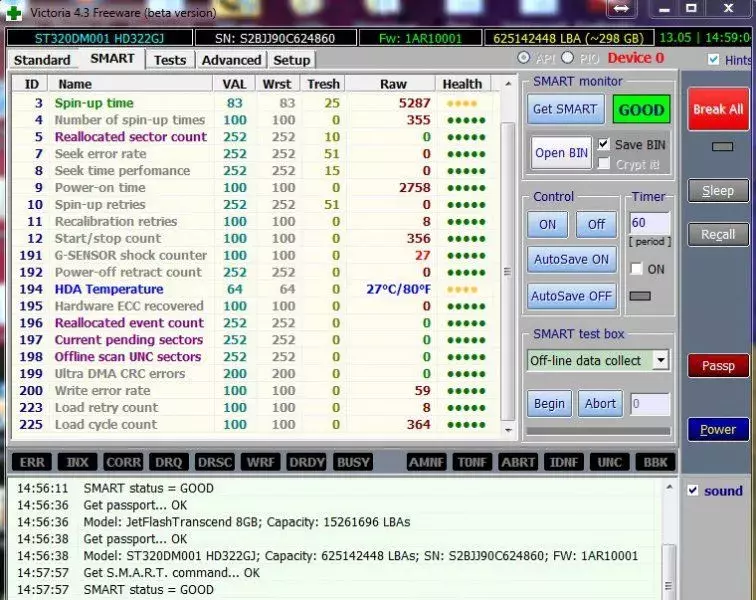Toggle the sound checkbox

(693, 491)
